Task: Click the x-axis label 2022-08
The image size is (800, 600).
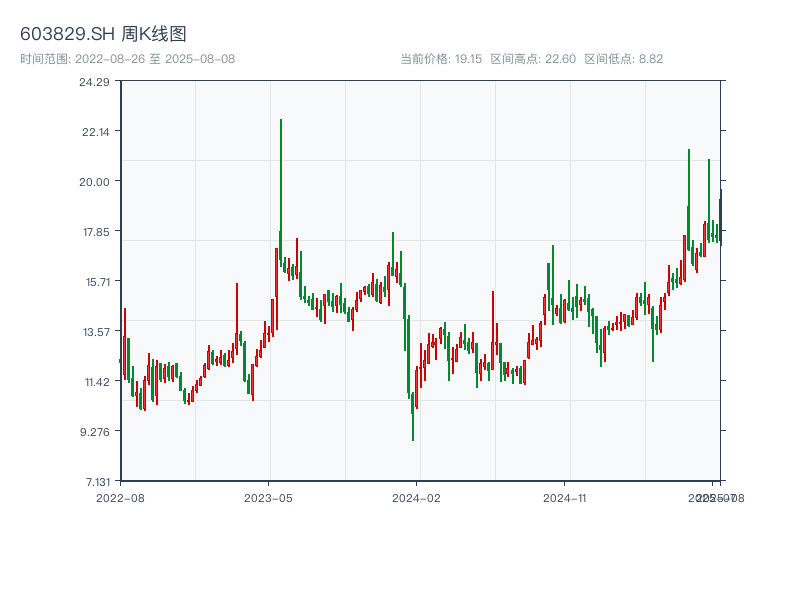Action: coord(120,498)
